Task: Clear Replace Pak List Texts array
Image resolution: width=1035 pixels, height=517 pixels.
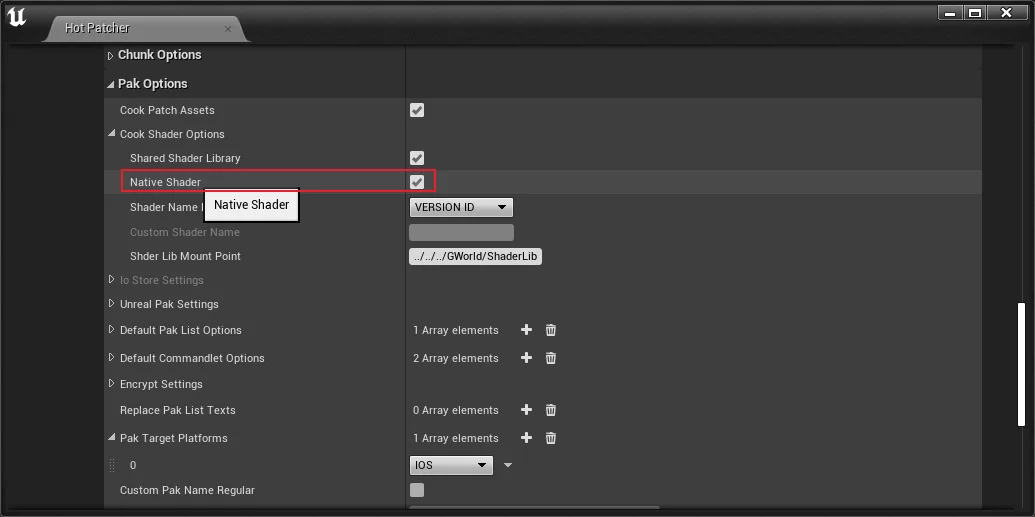Action: click(x=550, y=410)
